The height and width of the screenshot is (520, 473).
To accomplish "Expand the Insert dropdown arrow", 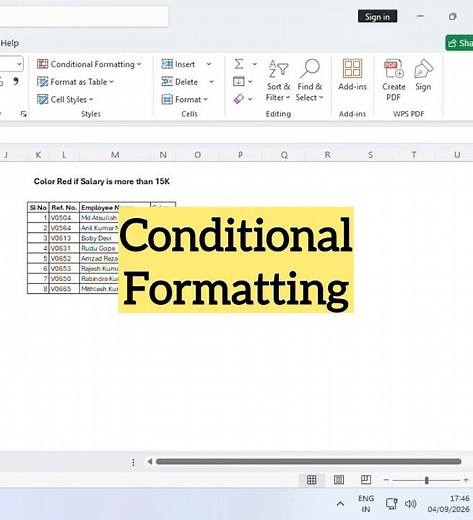I will point(209,64).
